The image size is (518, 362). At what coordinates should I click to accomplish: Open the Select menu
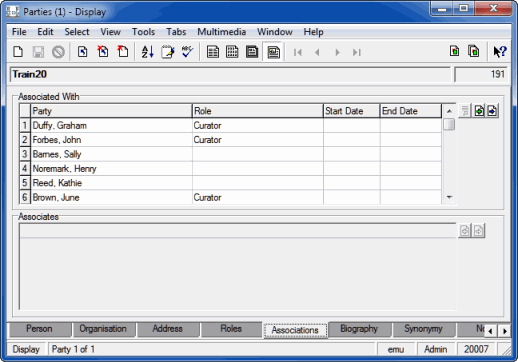(77, 32)
